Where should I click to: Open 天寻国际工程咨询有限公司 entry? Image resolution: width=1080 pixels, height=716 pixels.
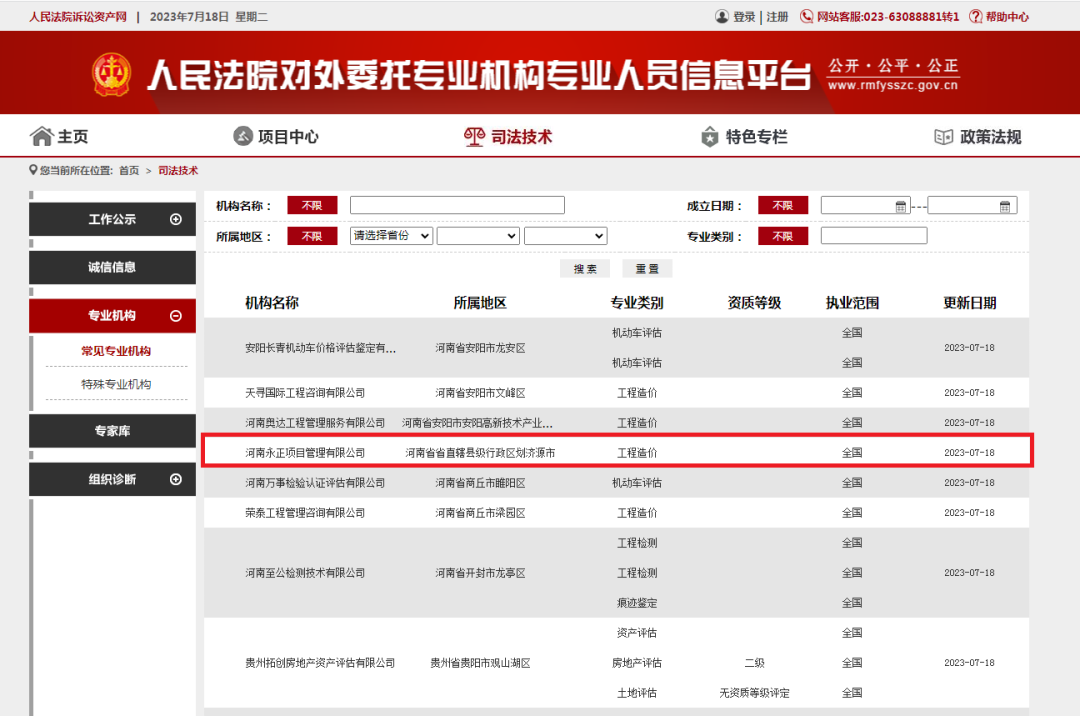click(x=305, y=392)
